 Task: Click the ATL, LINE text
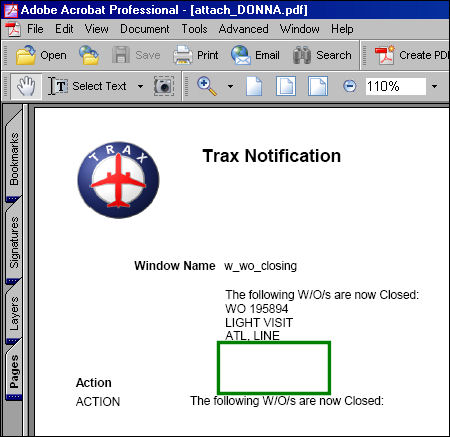252,335
